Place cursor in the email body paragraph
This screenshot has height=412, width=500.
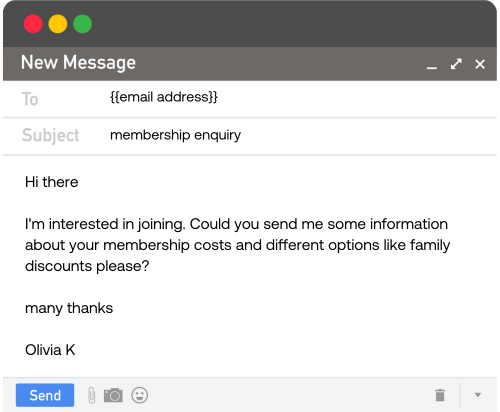(237, 245)
